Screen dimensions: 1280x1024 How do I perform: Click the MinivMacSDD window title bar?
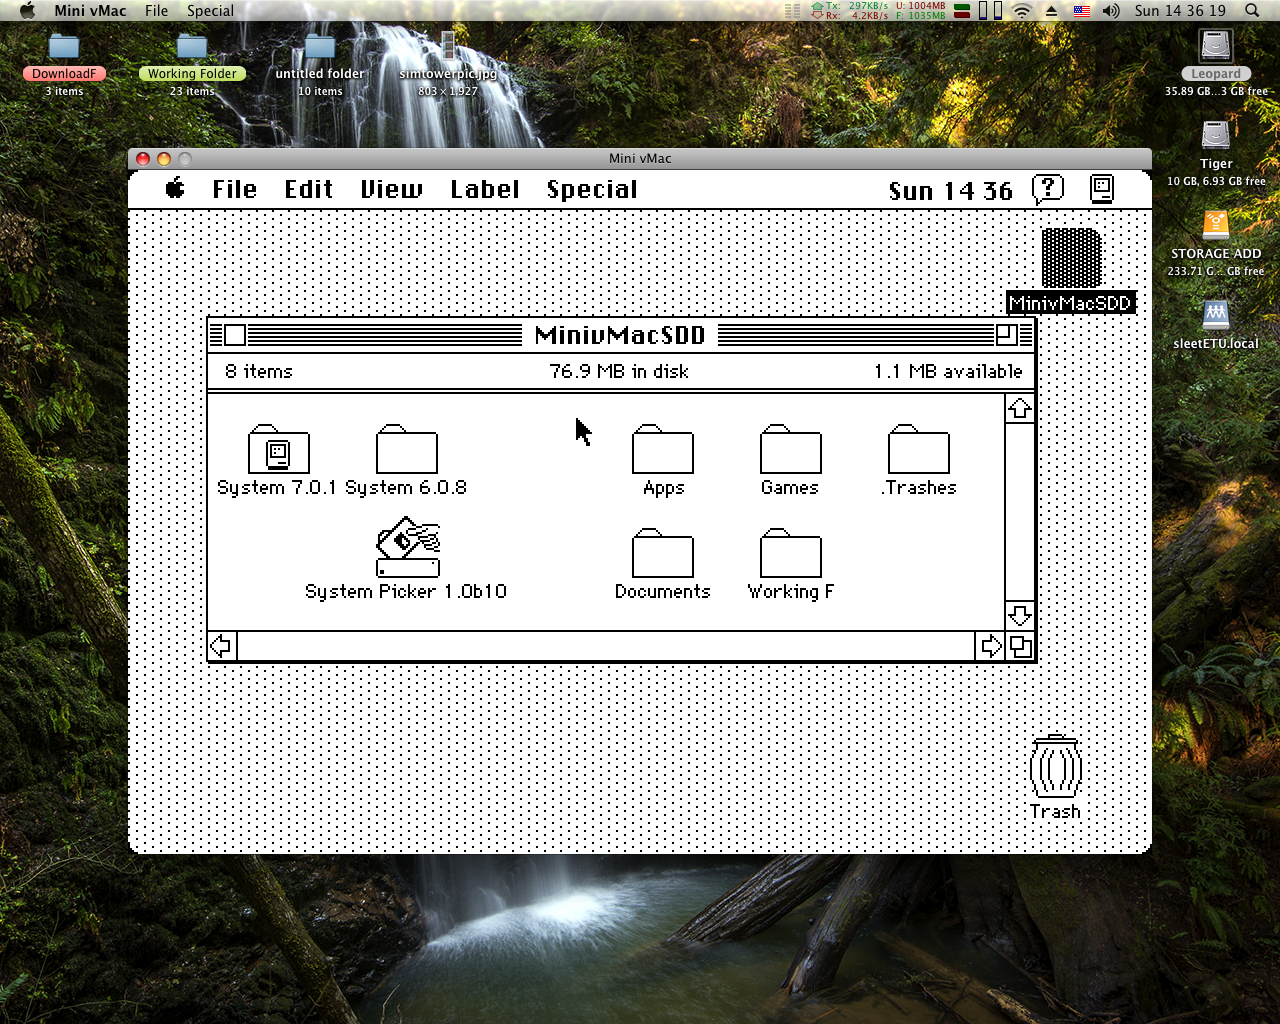(x=620, y=335)
